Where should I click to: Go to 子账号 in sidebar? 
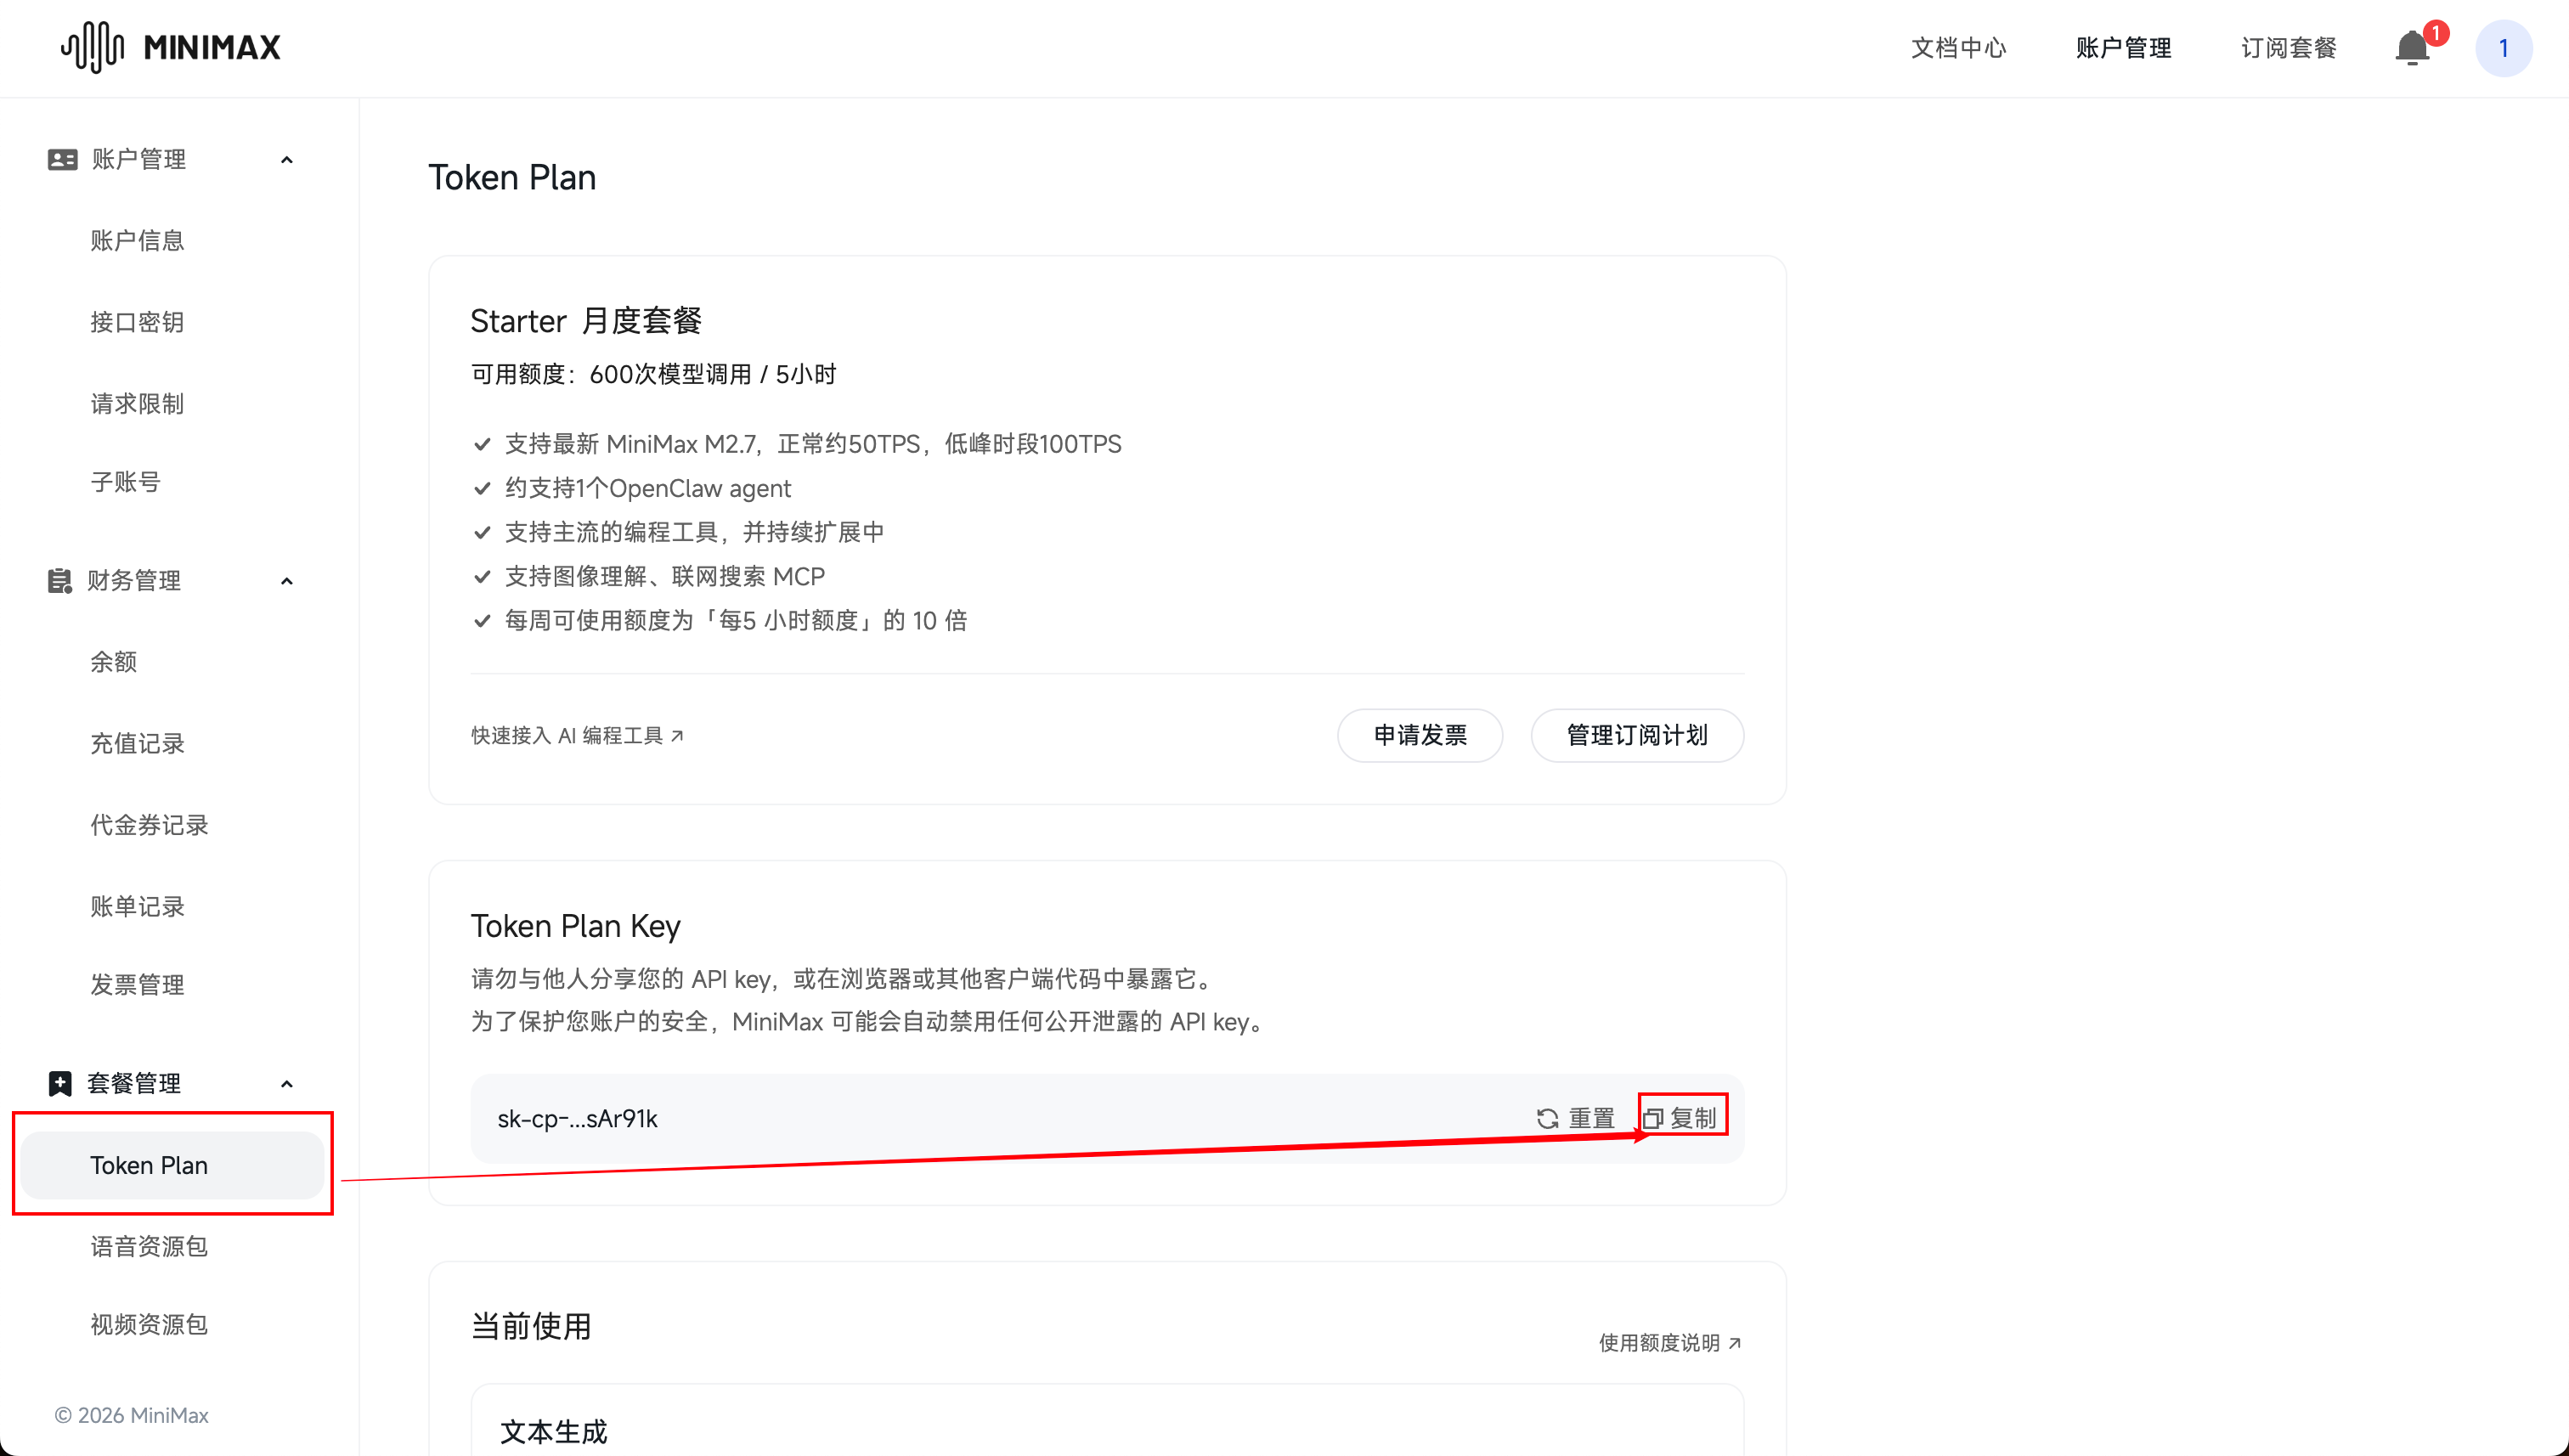125,482
